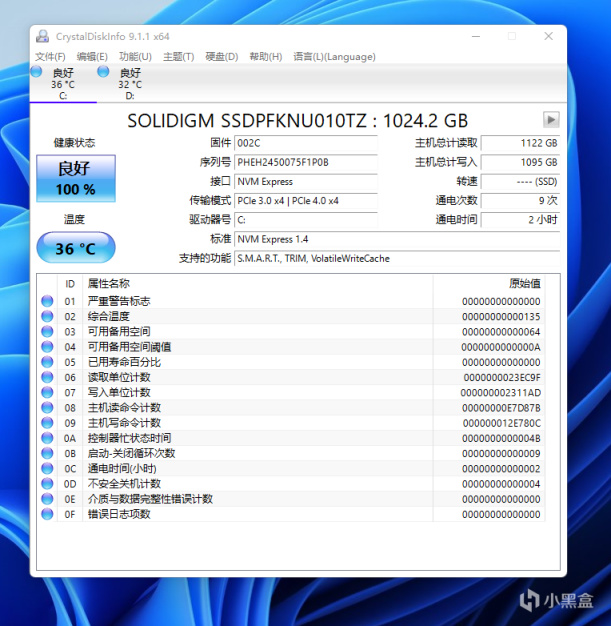The height and width of the screenshot is (626, 611).
Task: Click the status orb for attribute 07 写入单位计数
Action: (x=47, y=392)
